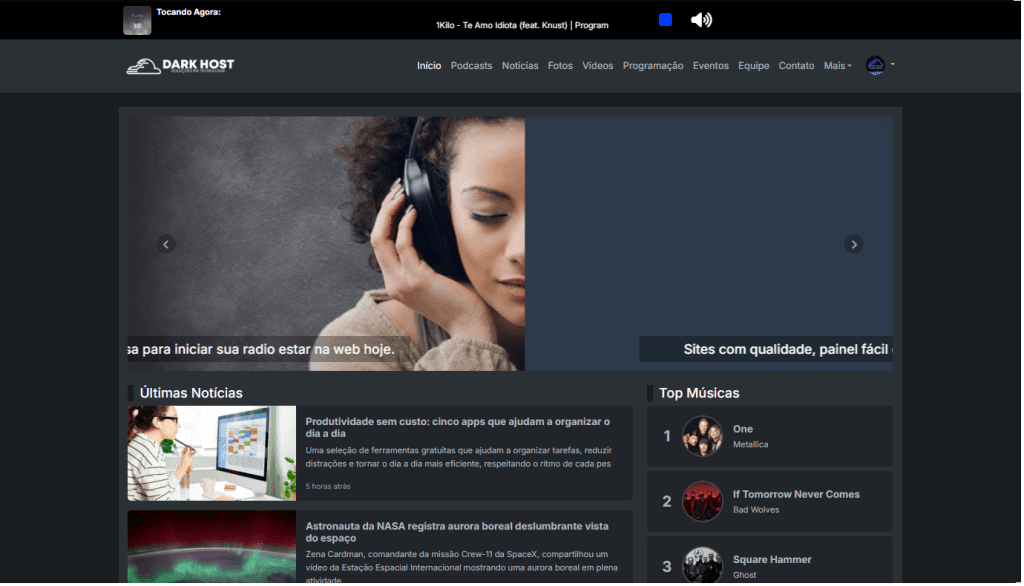Mute the player using the speaker icon

(701, 20)
